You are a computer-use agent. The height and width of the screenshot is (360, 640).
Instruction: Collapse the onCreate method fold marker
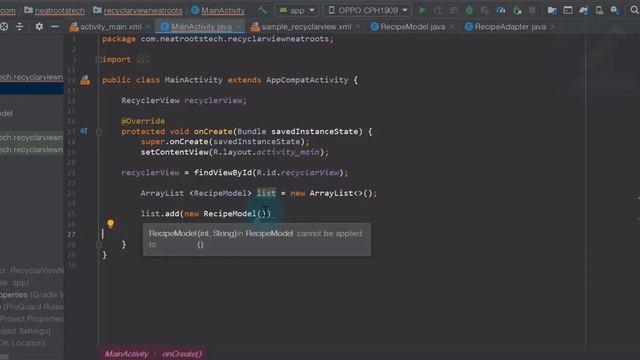(x=99, y=131)
